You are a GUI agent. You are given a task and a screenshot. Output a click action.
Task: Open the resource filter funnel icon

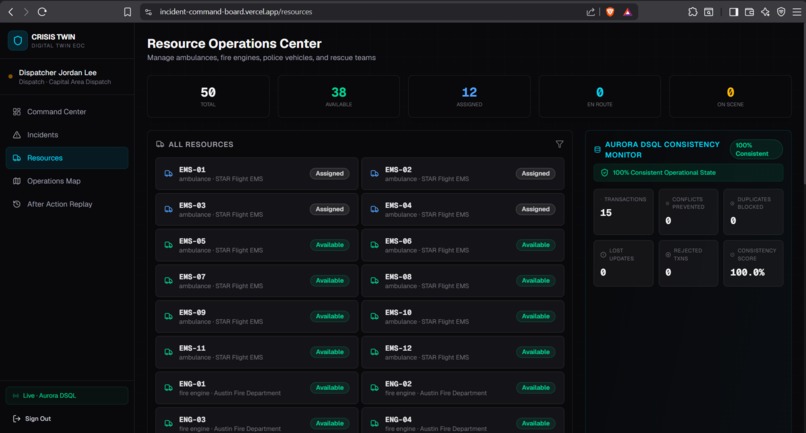559,145
